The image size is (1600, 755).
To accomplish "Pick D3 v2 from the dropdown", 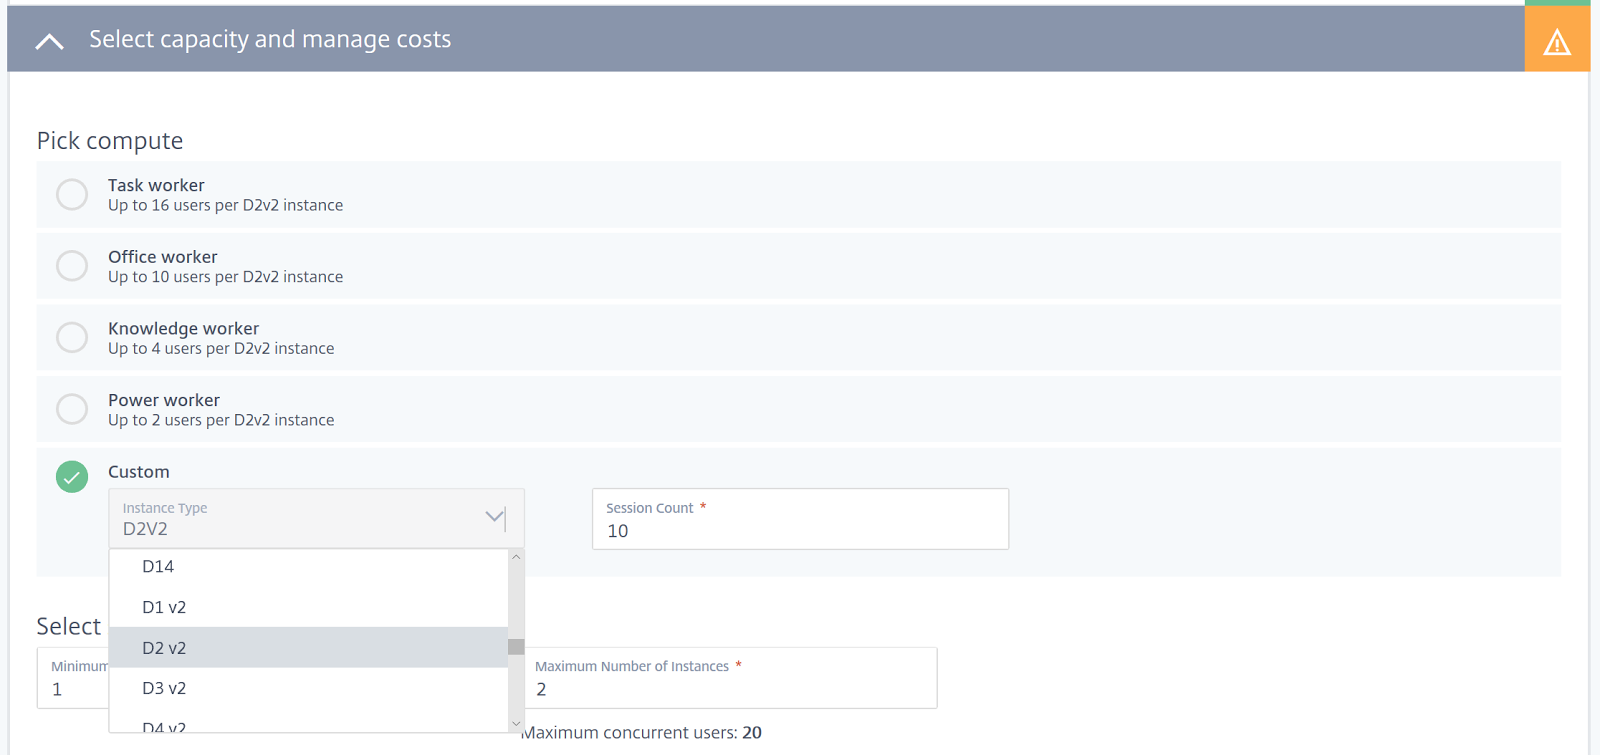I will point(164,688).
